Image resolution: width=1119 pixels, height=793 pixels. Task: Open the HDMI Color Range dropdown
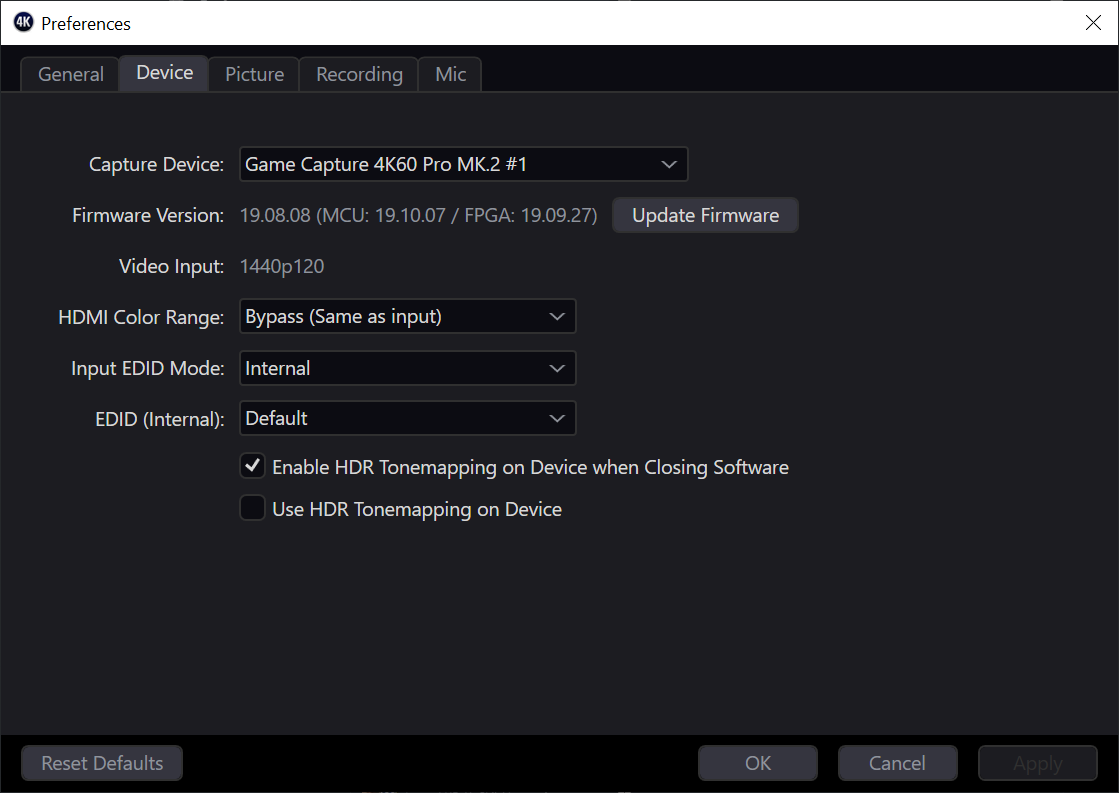point(407,316)
